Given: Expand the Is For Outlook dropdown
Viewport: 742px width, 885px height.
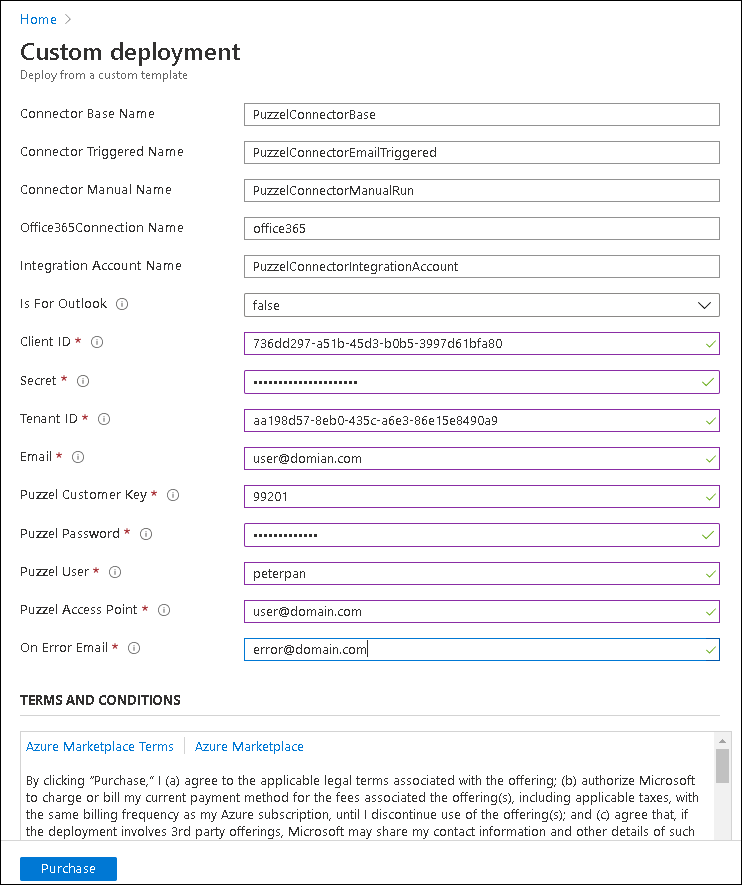Looking at the screenshot, I should (x=481, y=305).
